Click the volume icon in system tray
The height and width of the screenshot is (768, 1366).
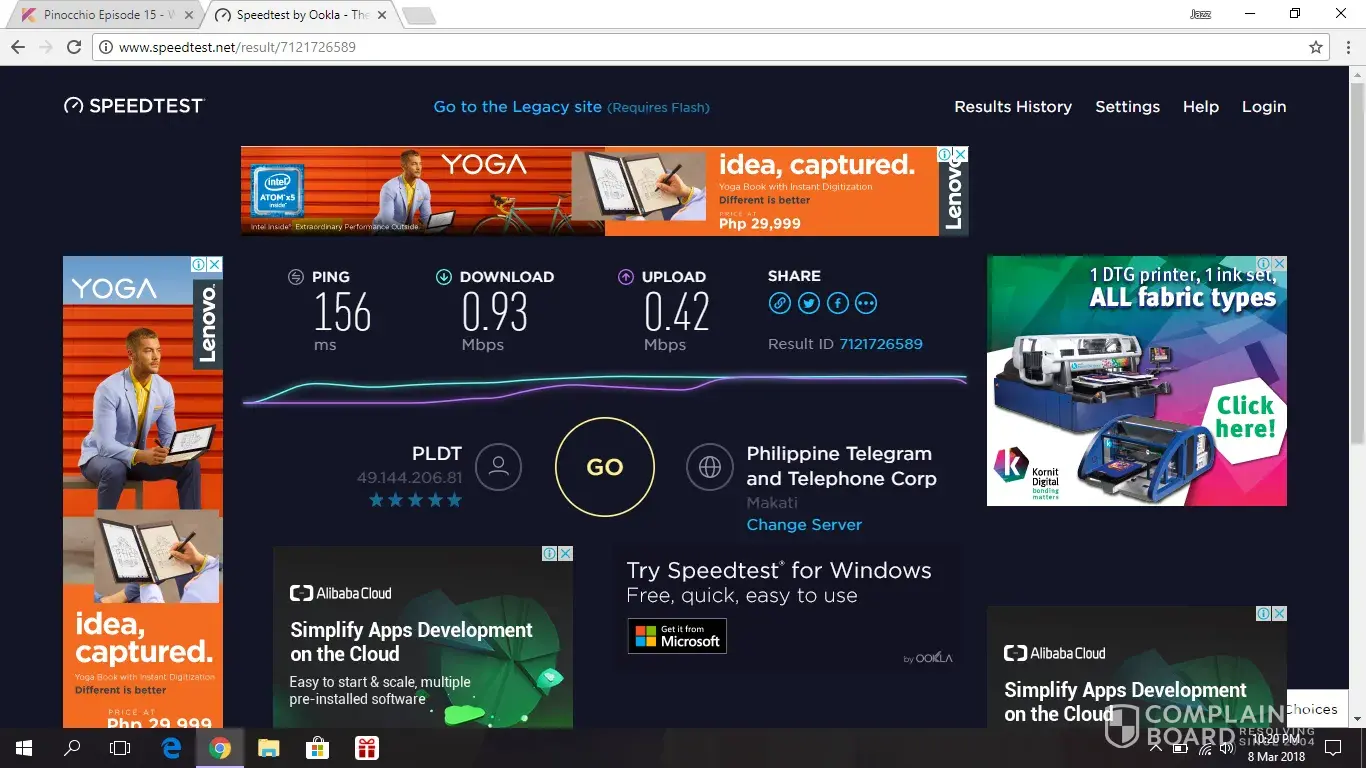coord(1227,748)
